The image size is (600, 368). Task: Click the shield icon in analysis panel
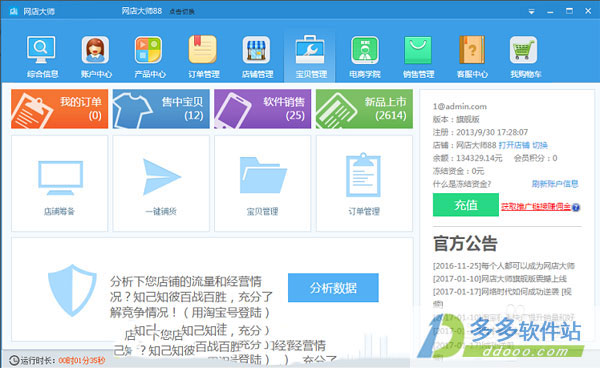(72, 290)
